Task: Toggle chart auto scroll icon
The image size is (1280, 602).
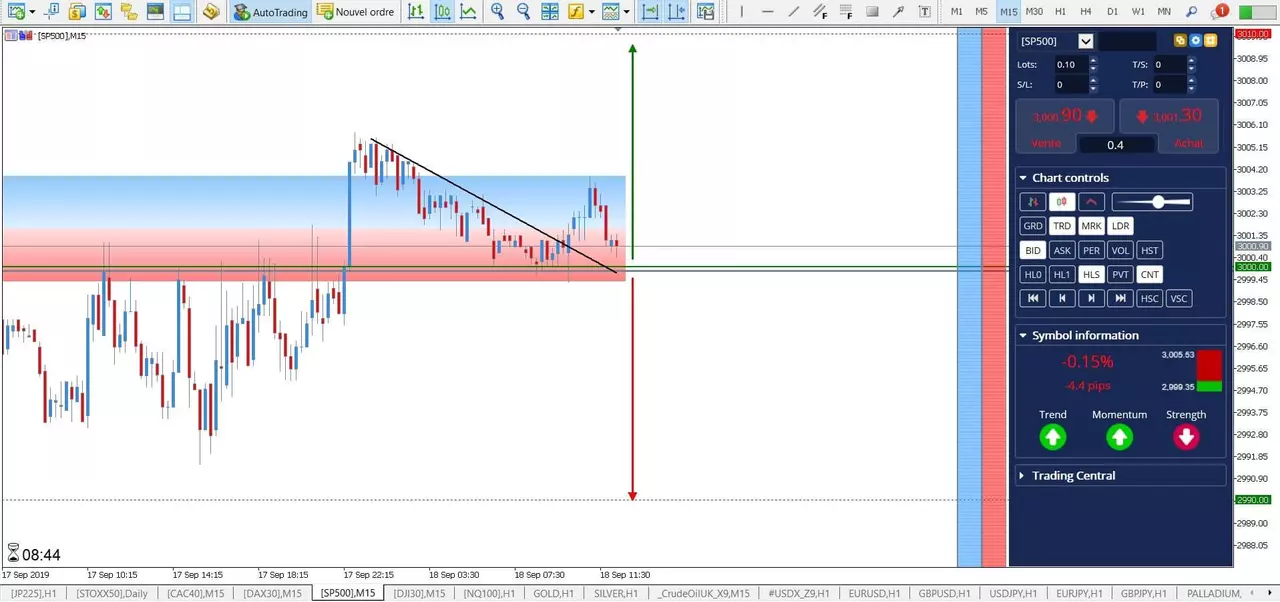Action: point(650,12)
